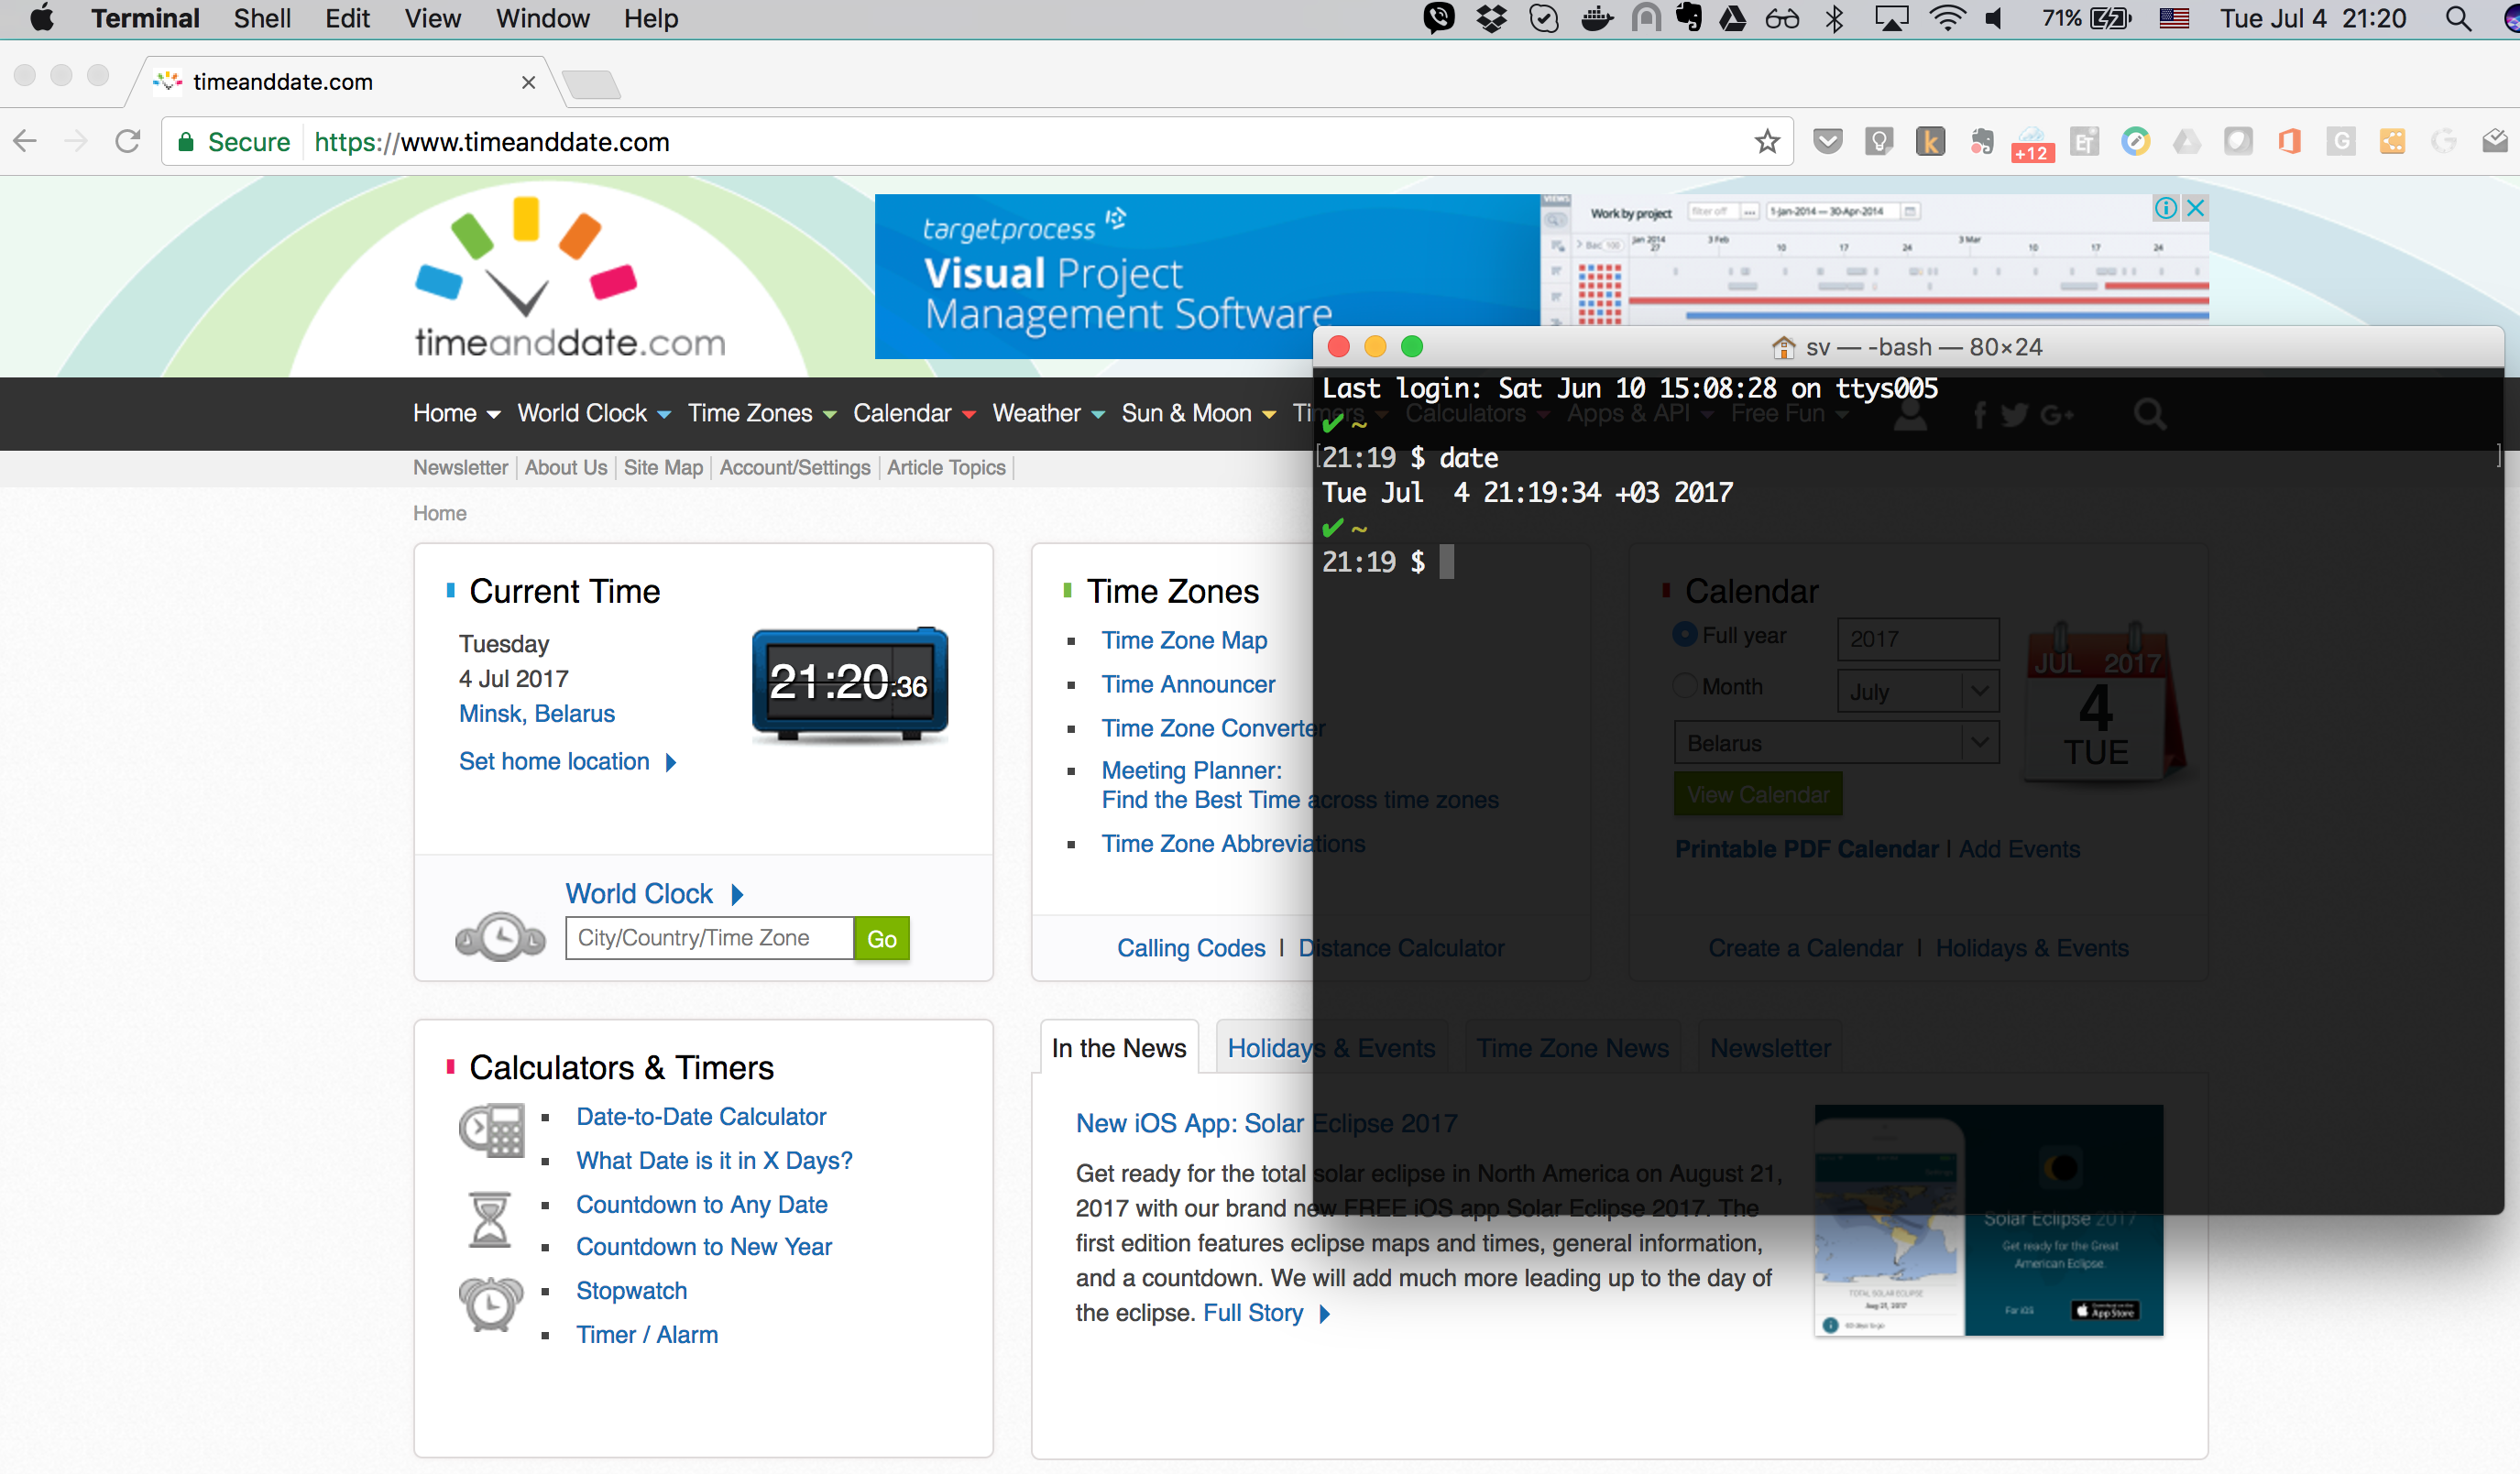Close the timeanddate.com browser tab
2520x1474 pixels.
click(x=529, y=82)
